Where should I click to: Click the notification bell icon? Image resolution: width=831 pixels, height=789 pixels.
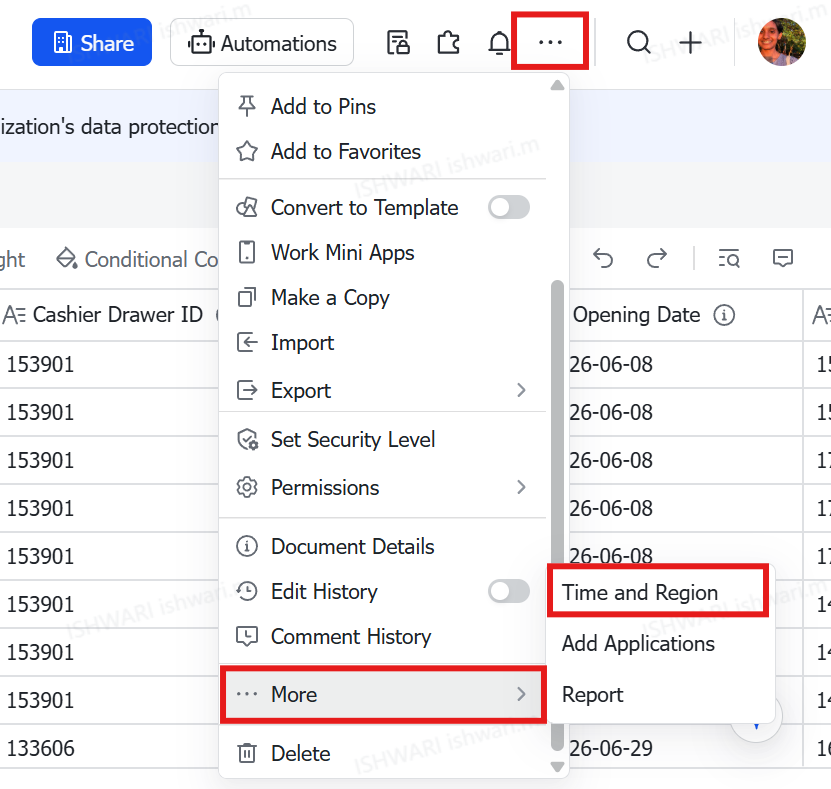click(x=499, y=42)
